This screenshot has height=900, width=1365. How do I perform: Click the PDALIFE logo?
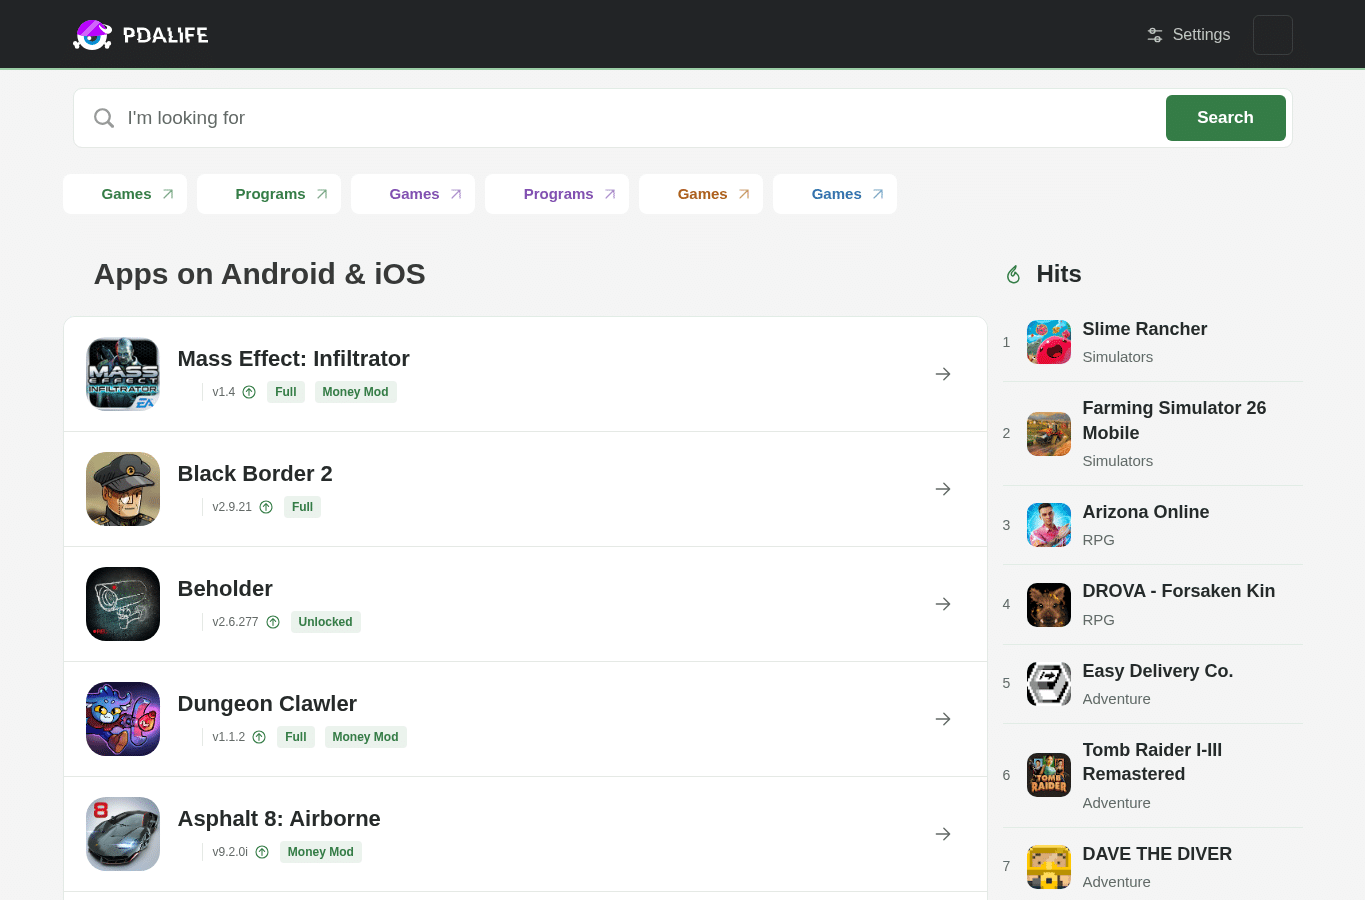[141, 35]
